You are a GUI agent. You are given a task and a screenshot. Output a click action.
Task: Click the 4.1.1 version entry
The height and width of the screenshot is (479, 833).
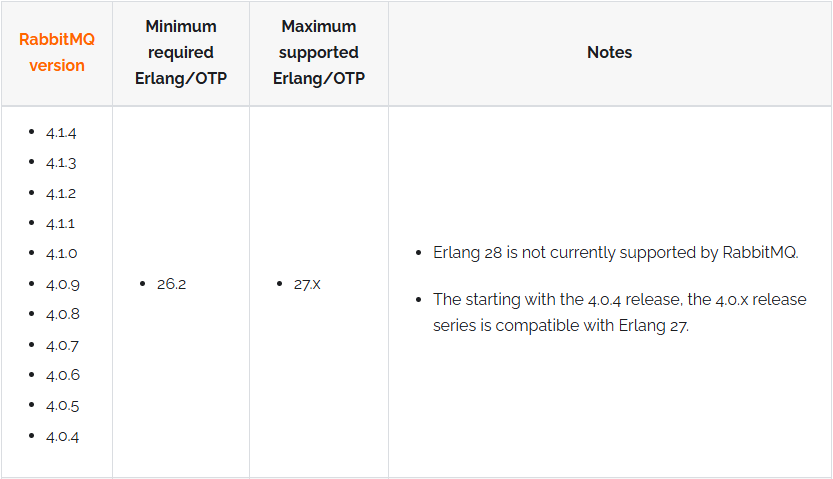coord(61,224)
